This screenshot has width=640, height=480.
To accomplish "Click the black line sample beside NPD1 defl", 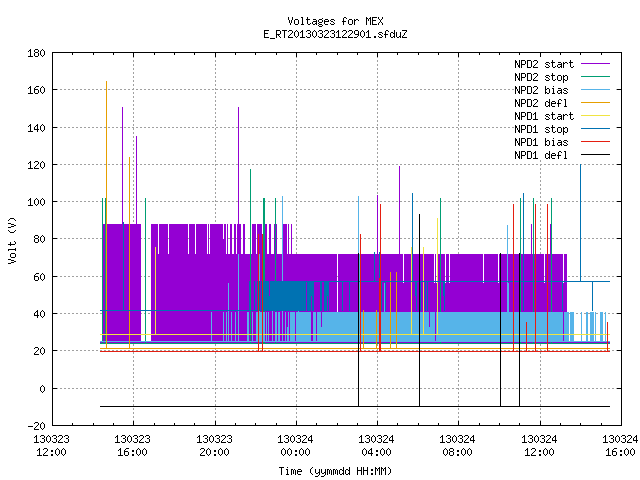I will point(595,155).
